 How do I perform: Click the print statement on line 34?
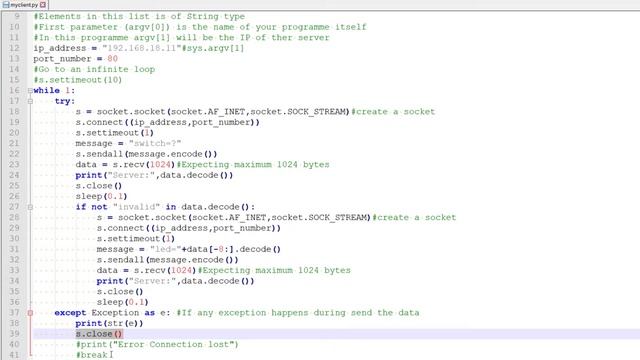176,281
